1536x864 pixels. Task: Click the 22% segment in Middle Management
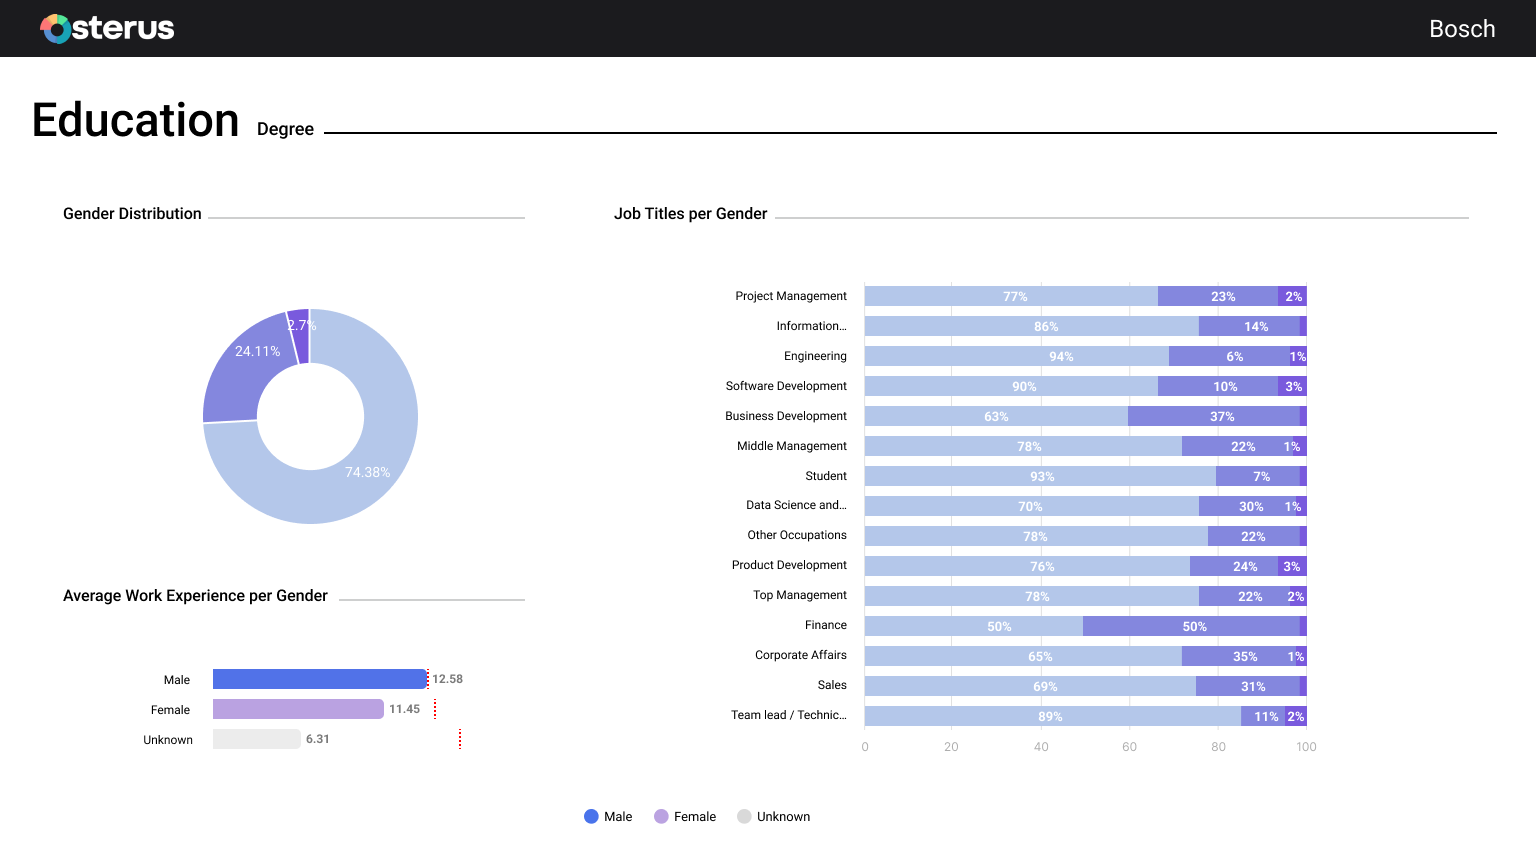[x=1235, y=446]
